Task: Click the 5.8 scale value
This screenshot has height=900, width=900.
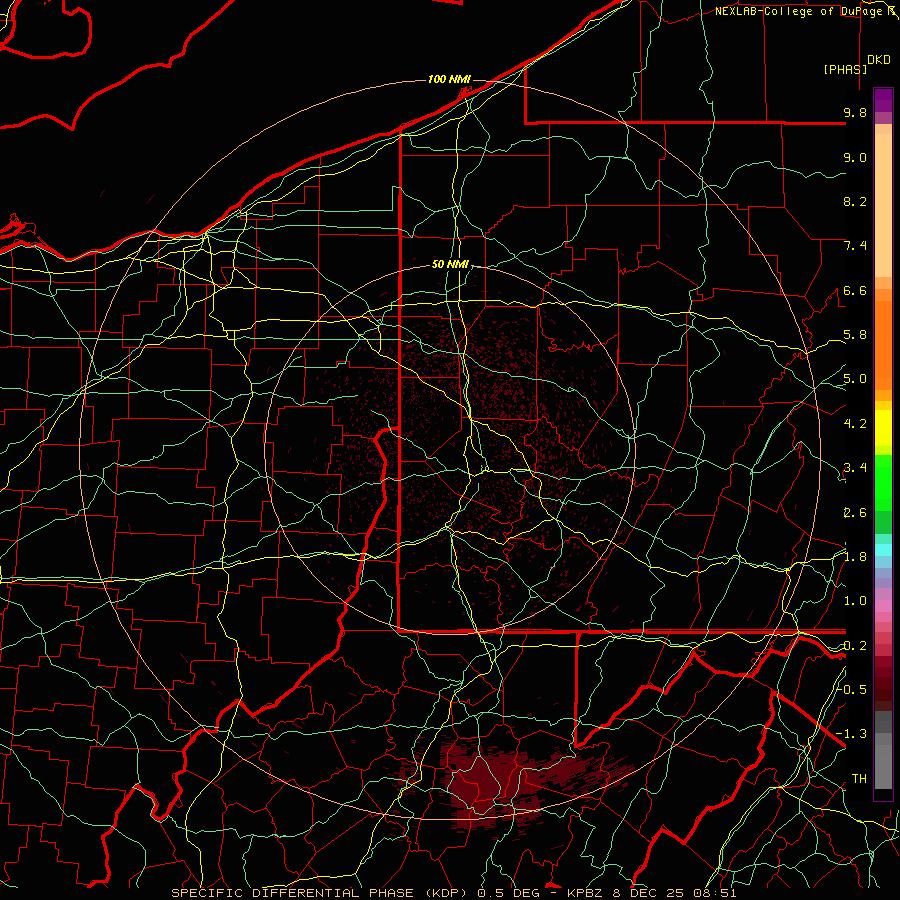Action: point(855,335)
